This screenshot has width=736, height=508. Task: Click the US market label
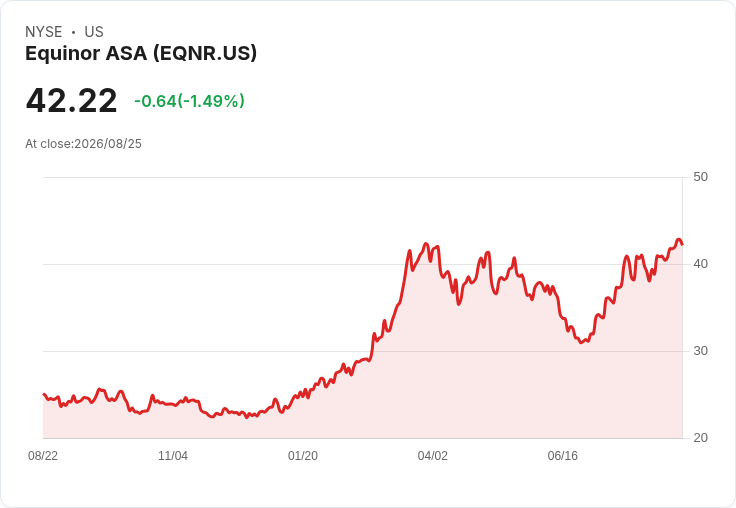click(94, 32)
